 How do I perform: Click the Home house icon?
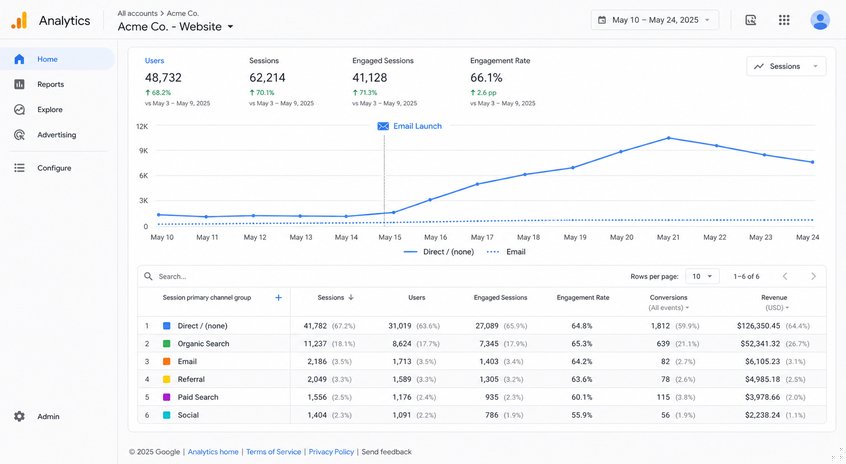pyautogui.click(x=19, y=59)
